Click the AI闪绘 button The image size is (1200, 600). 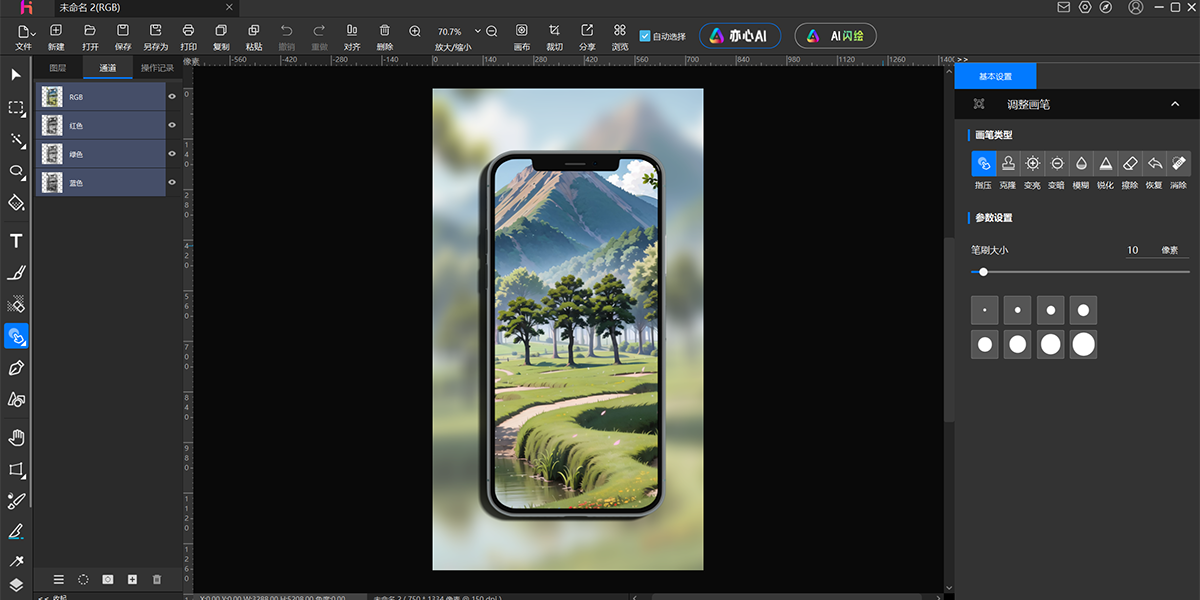(x=836, y=36)
